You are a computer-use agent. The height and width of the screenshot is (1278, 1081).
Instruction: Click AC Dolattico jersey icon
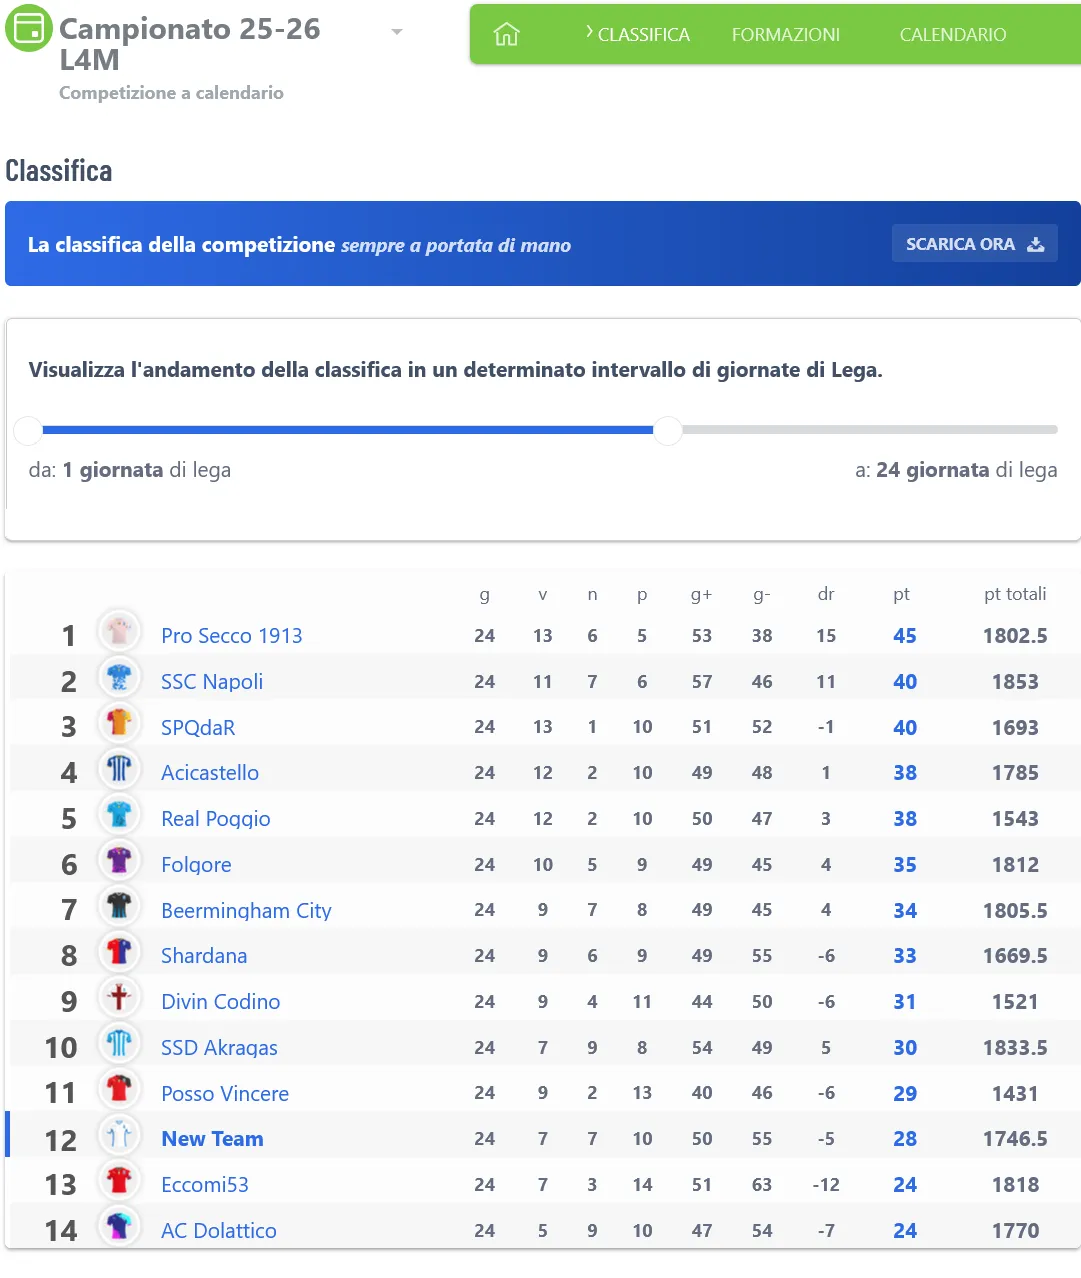tap(119, 1226)
